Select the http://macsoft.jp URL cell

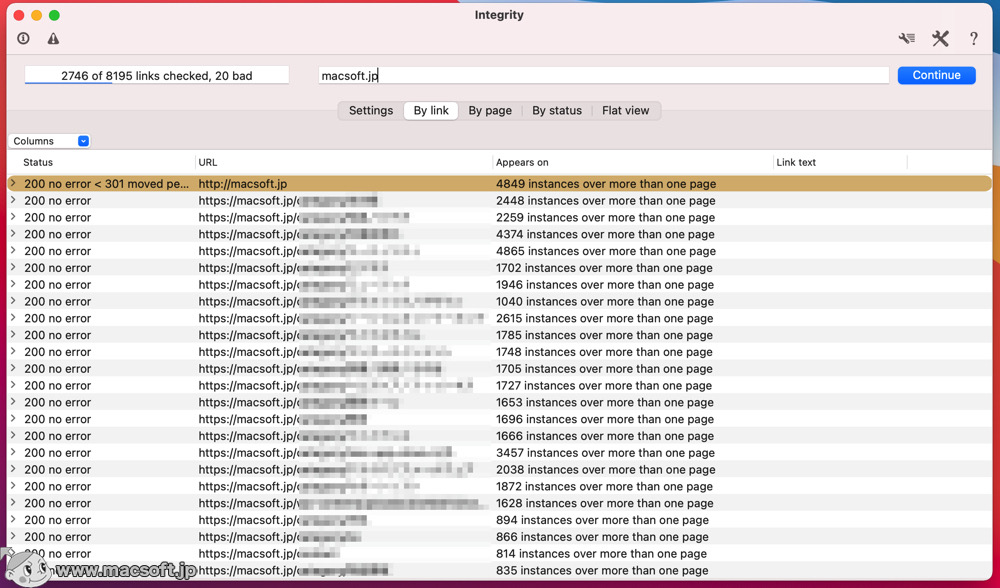(242, 184)
